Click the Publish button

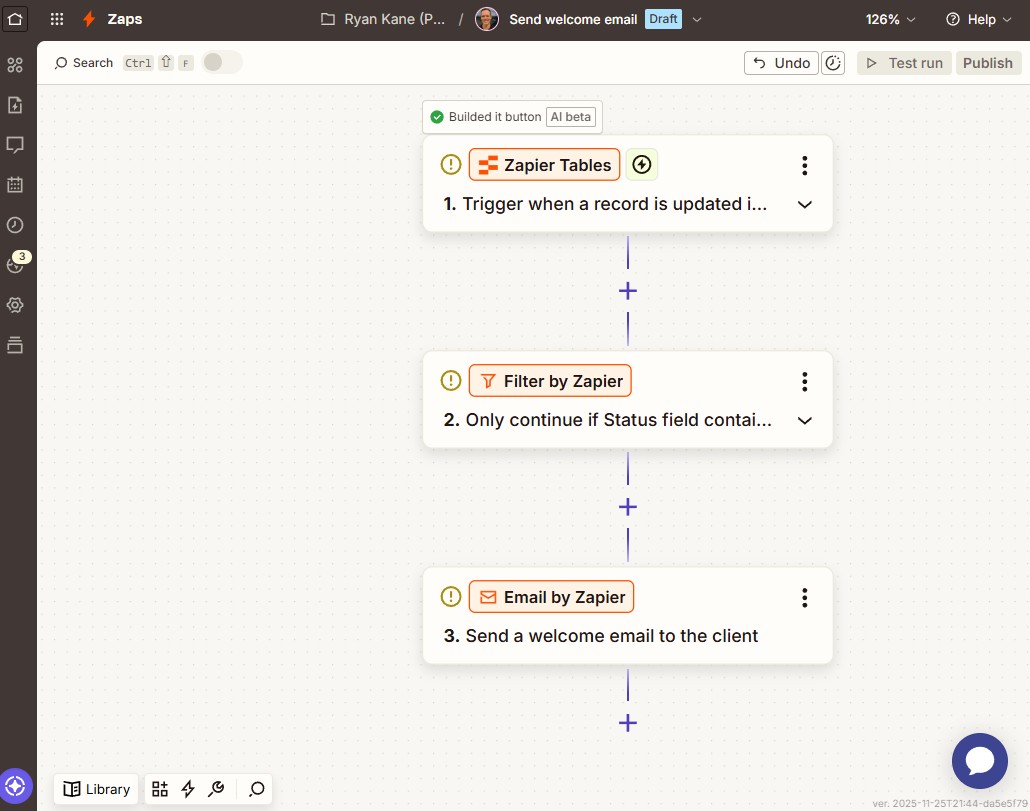click(x=987, y=62)
